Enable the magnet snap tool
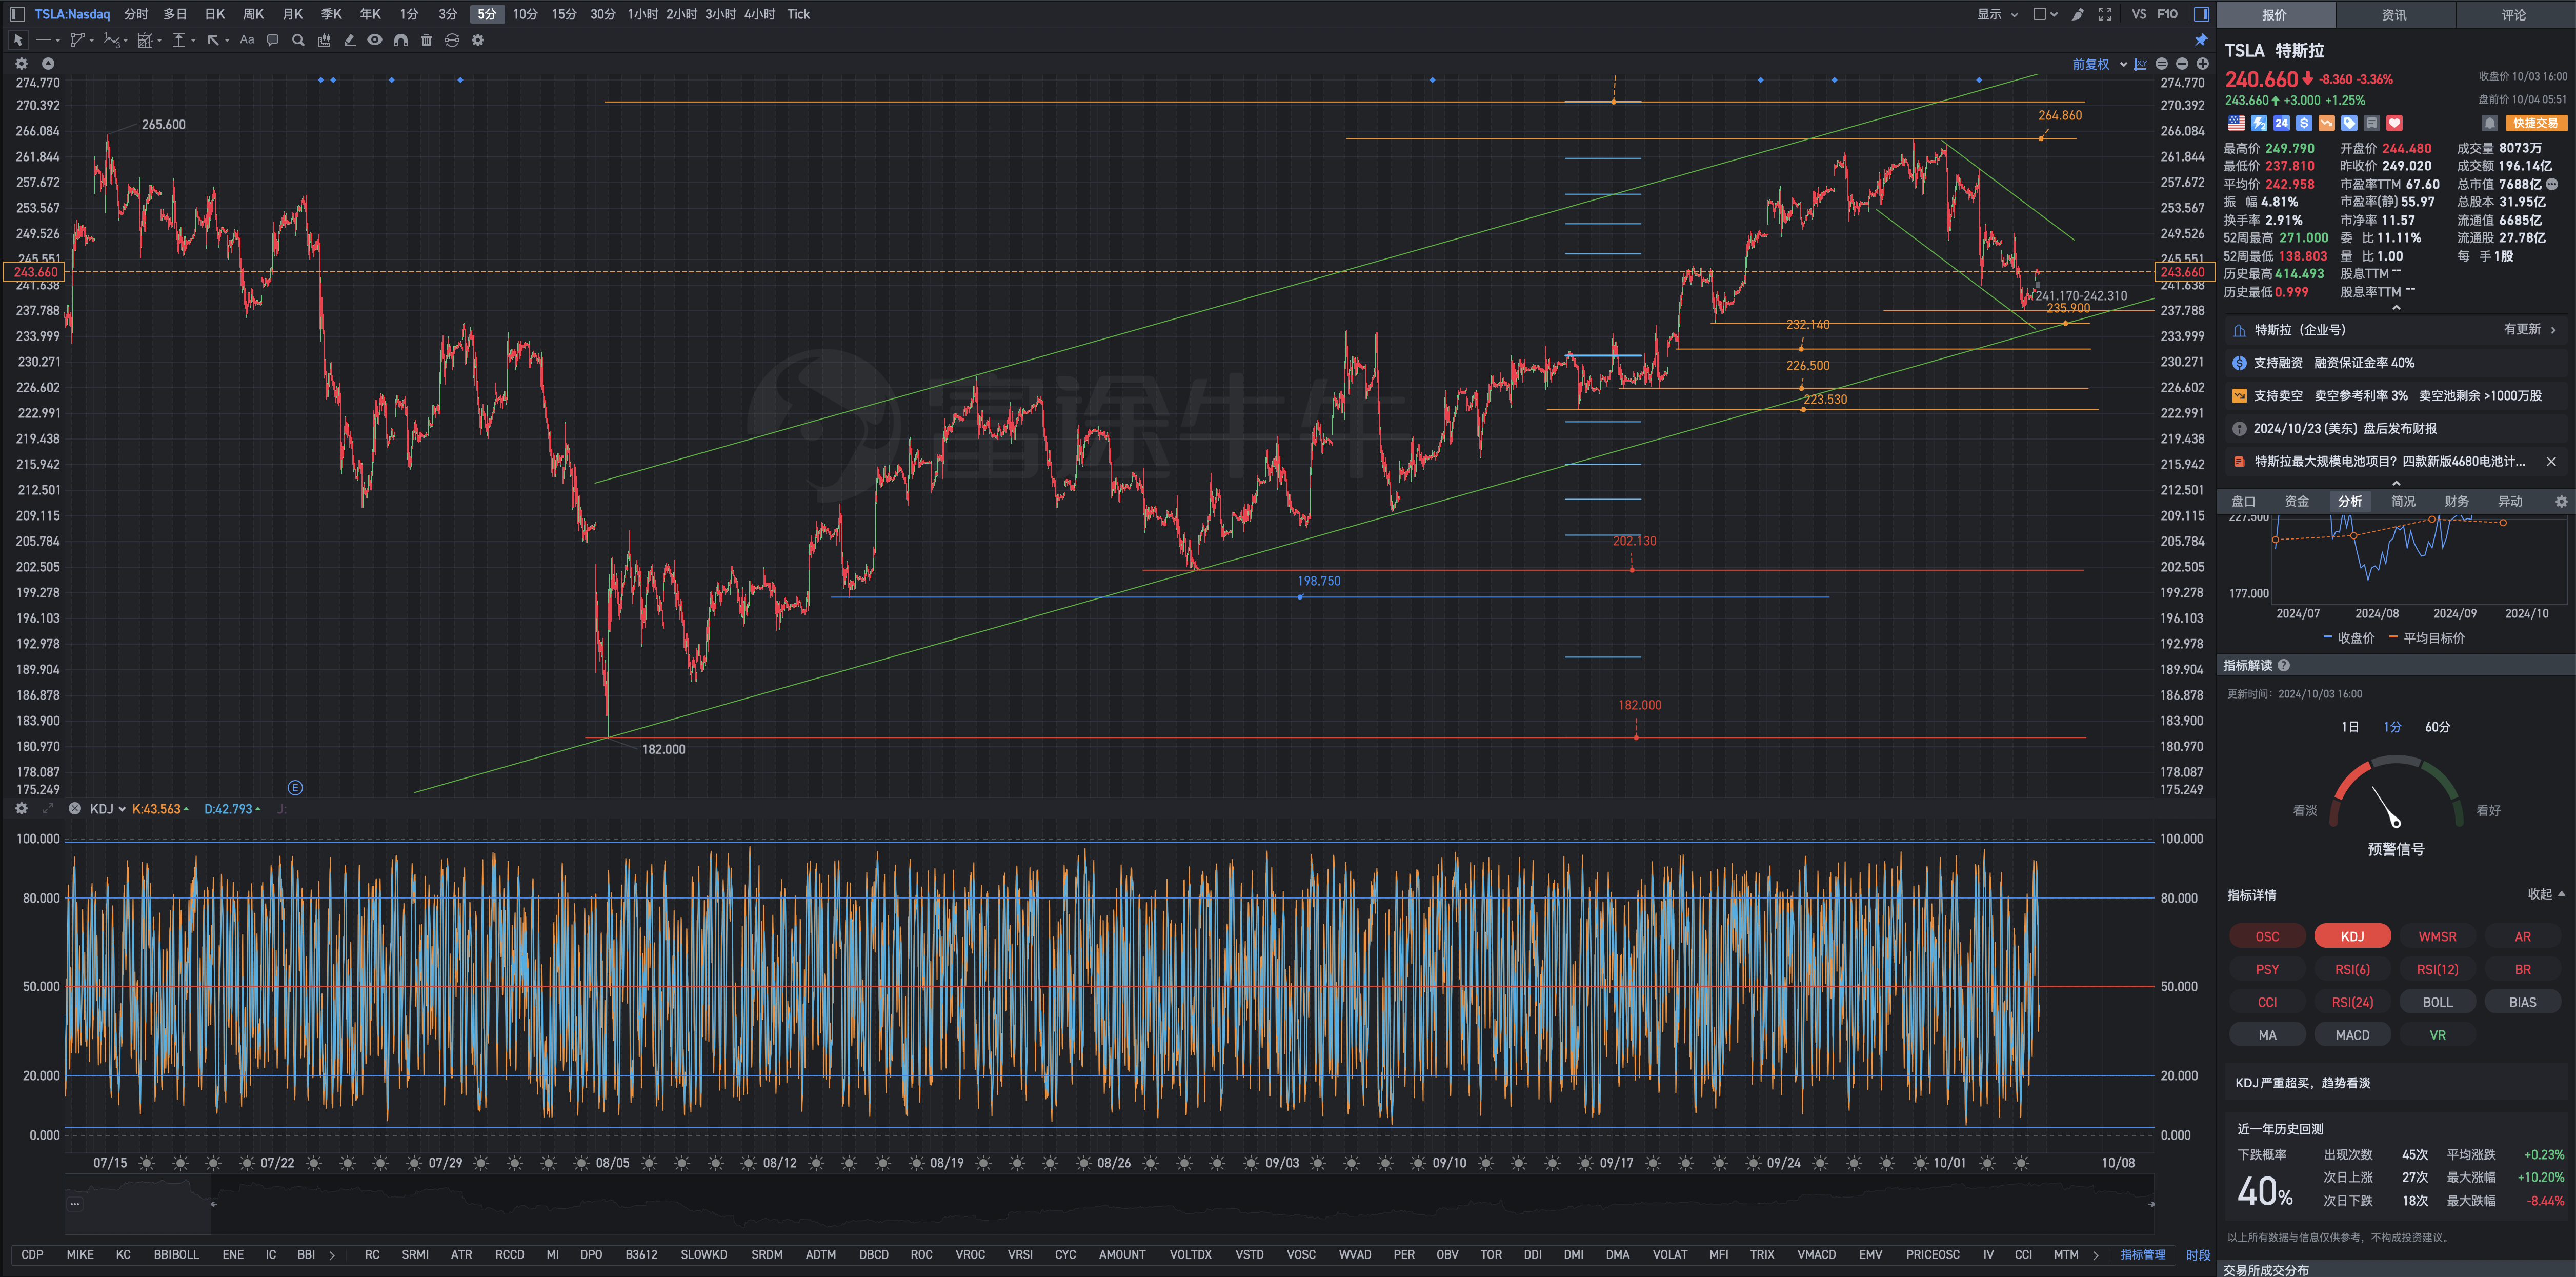 (401, 40)
